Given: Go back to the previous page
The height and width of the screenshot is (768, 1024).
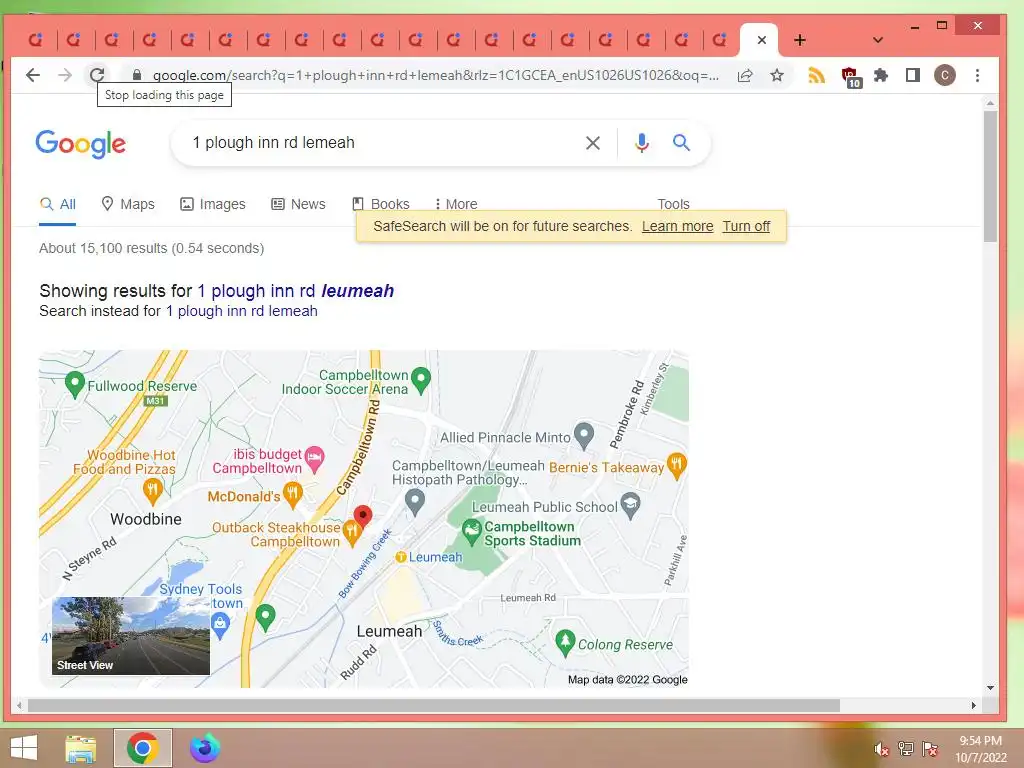Looking at the screenshot, I should pyautogui.click(x=33, y=75).
